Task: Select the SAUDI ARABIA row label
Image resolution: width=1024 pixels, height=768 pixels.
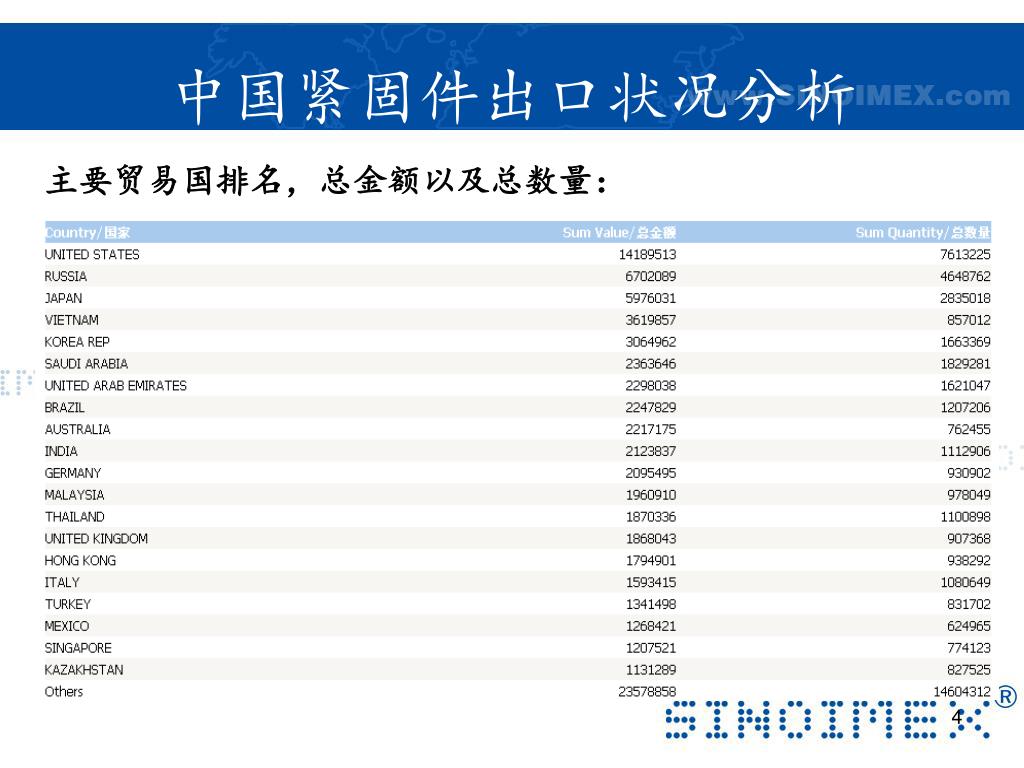Action: click(86, 364)
